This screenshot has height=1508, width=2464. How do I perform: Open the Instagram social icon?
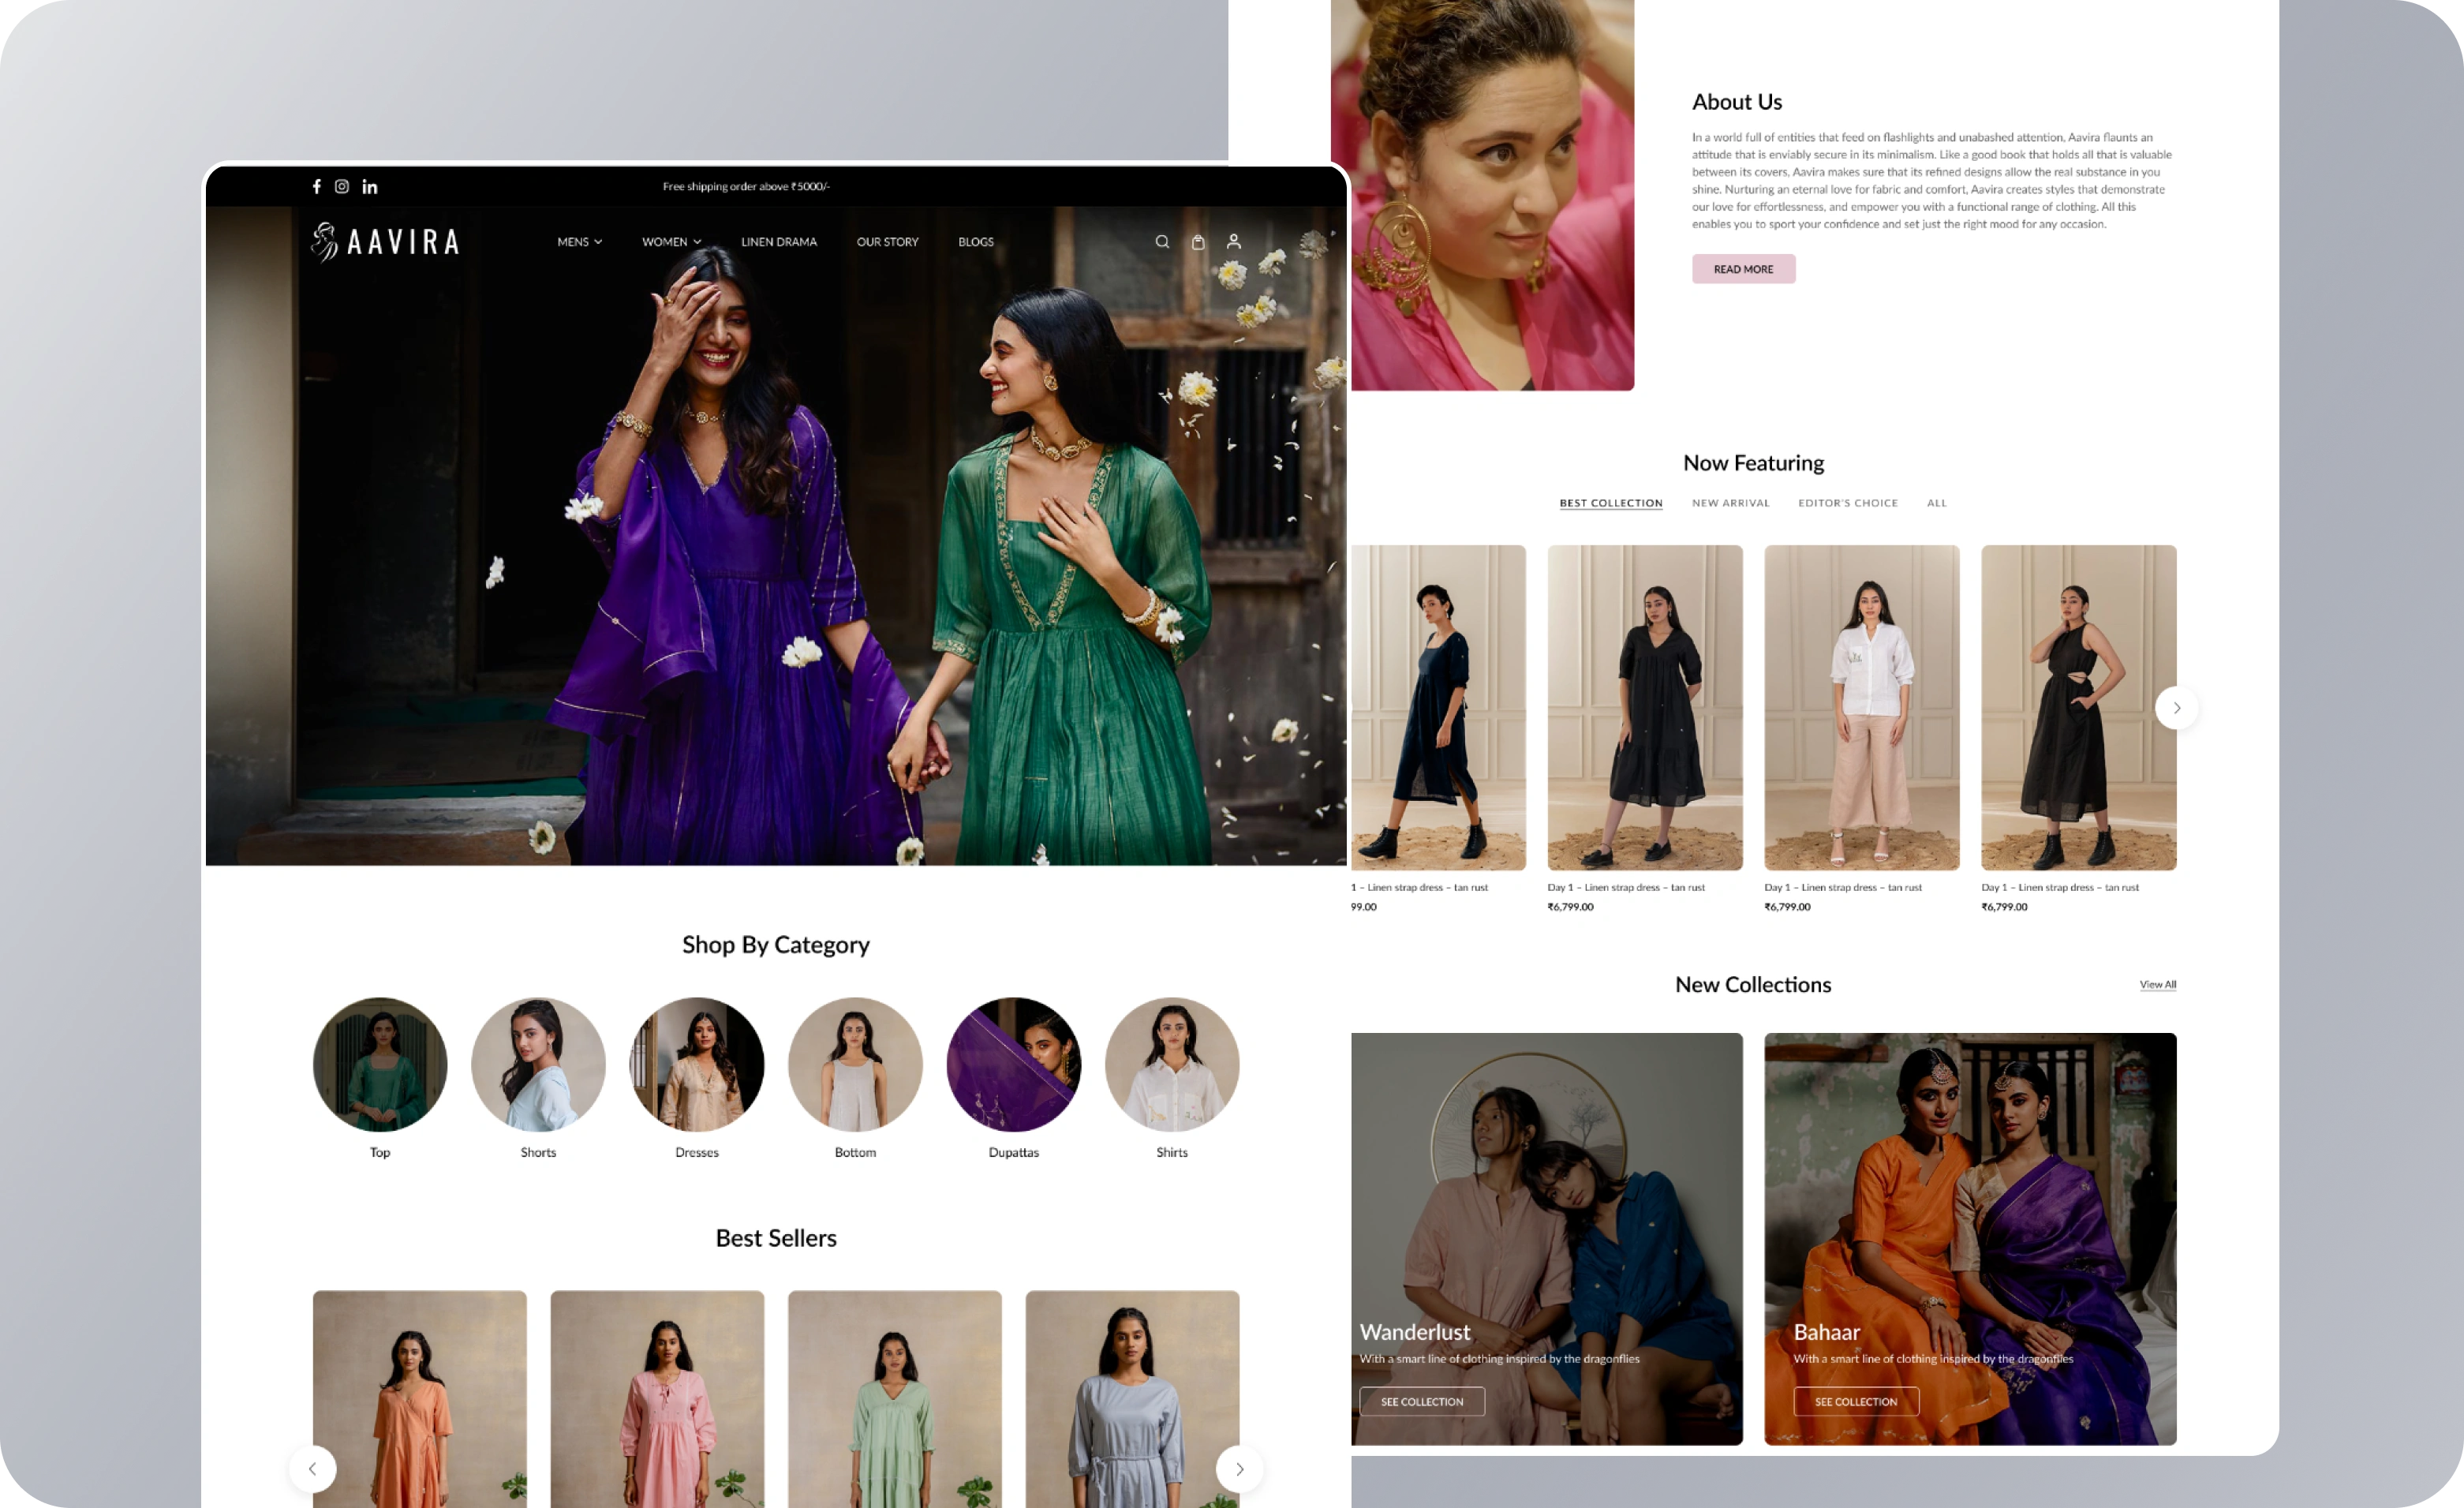(342, 186)
